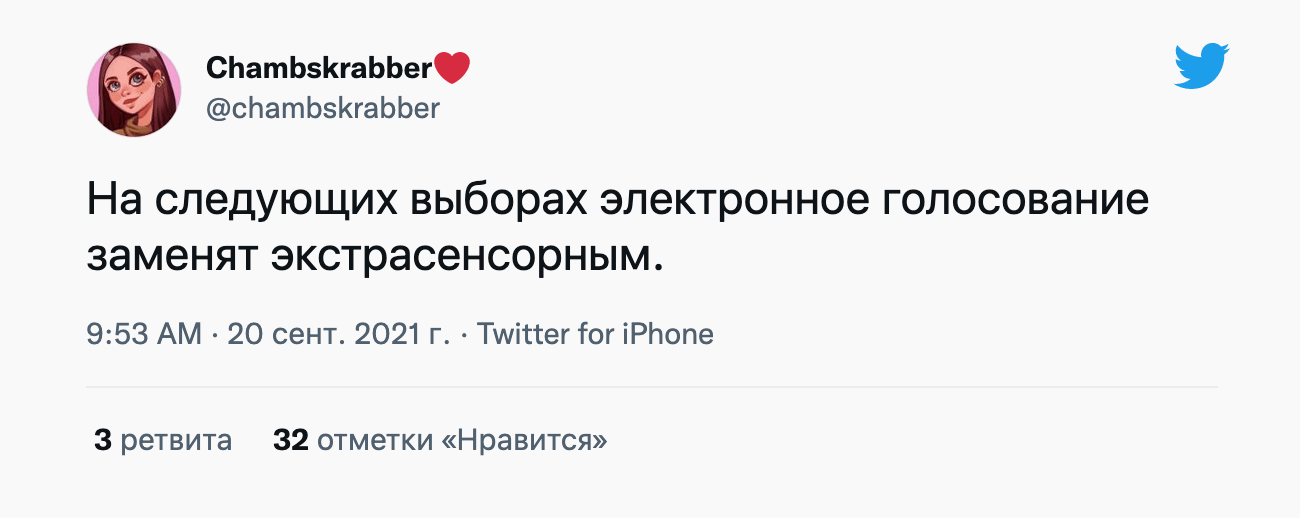Click the @chambskrabber handle

tap(322, 108)
